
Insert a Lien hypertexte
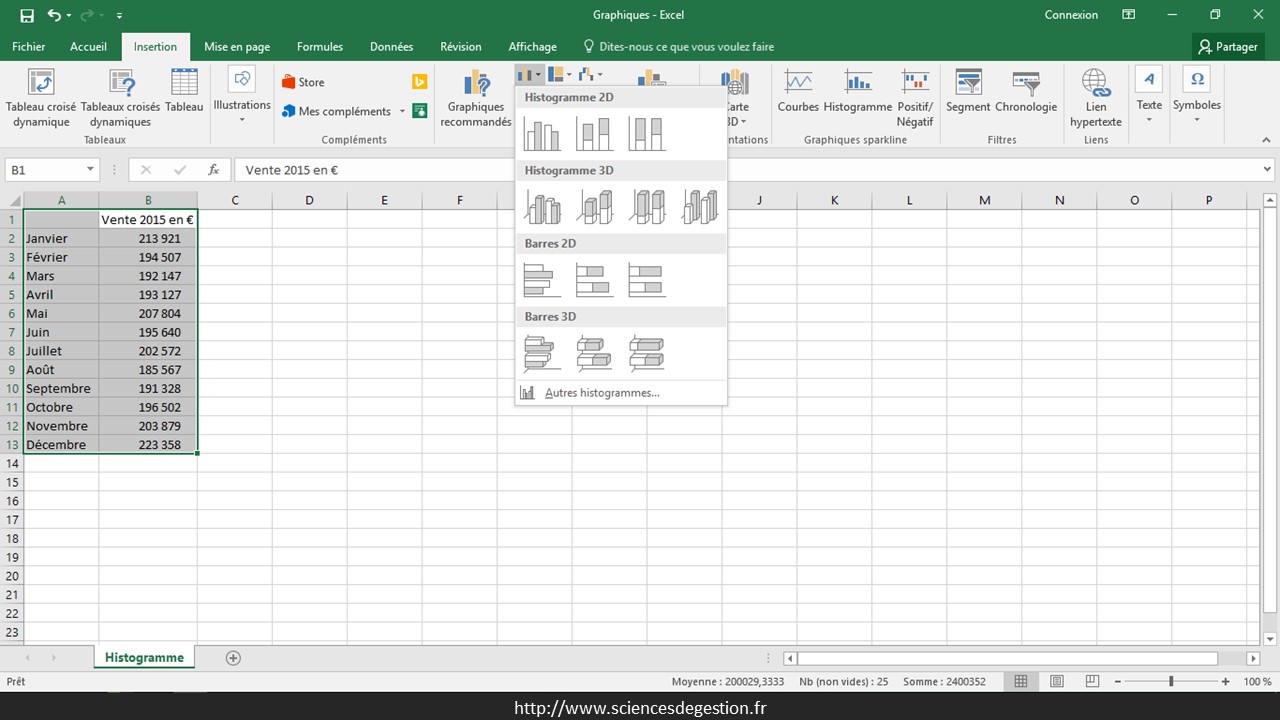(1095, 98)
